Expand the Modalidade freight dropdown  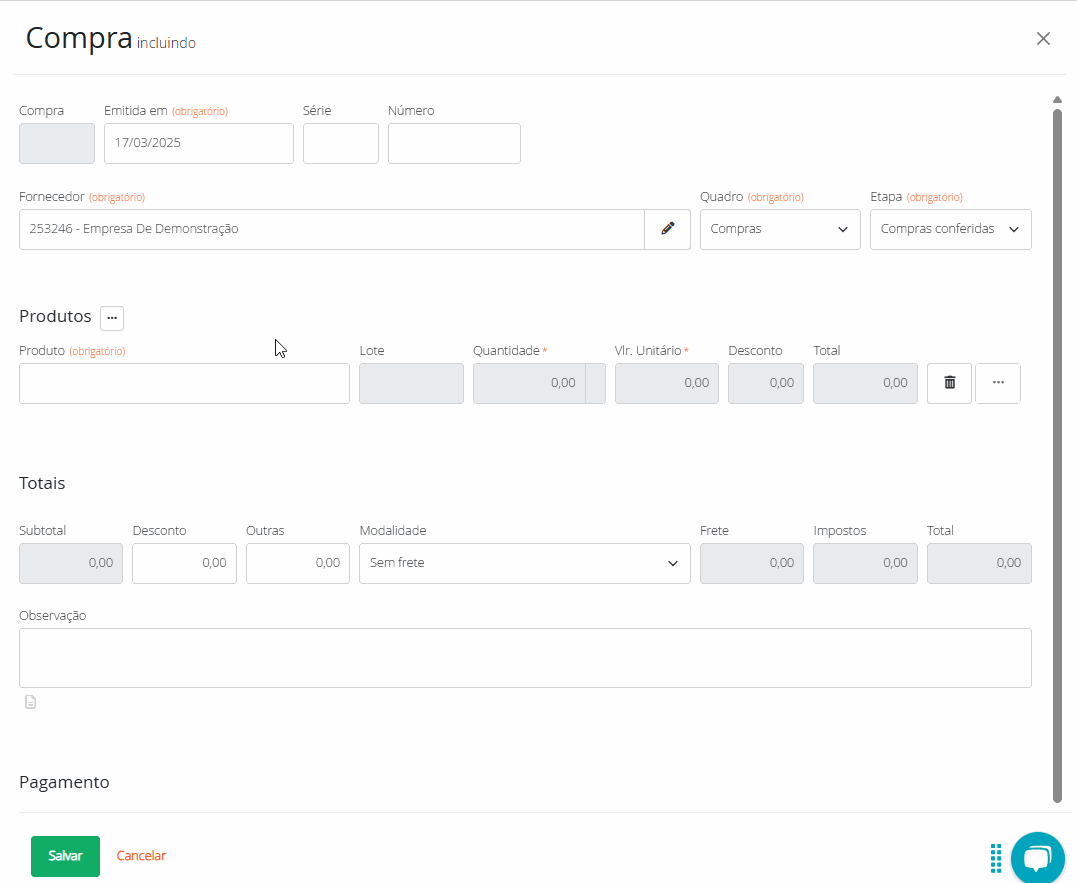tap(524, 563)
